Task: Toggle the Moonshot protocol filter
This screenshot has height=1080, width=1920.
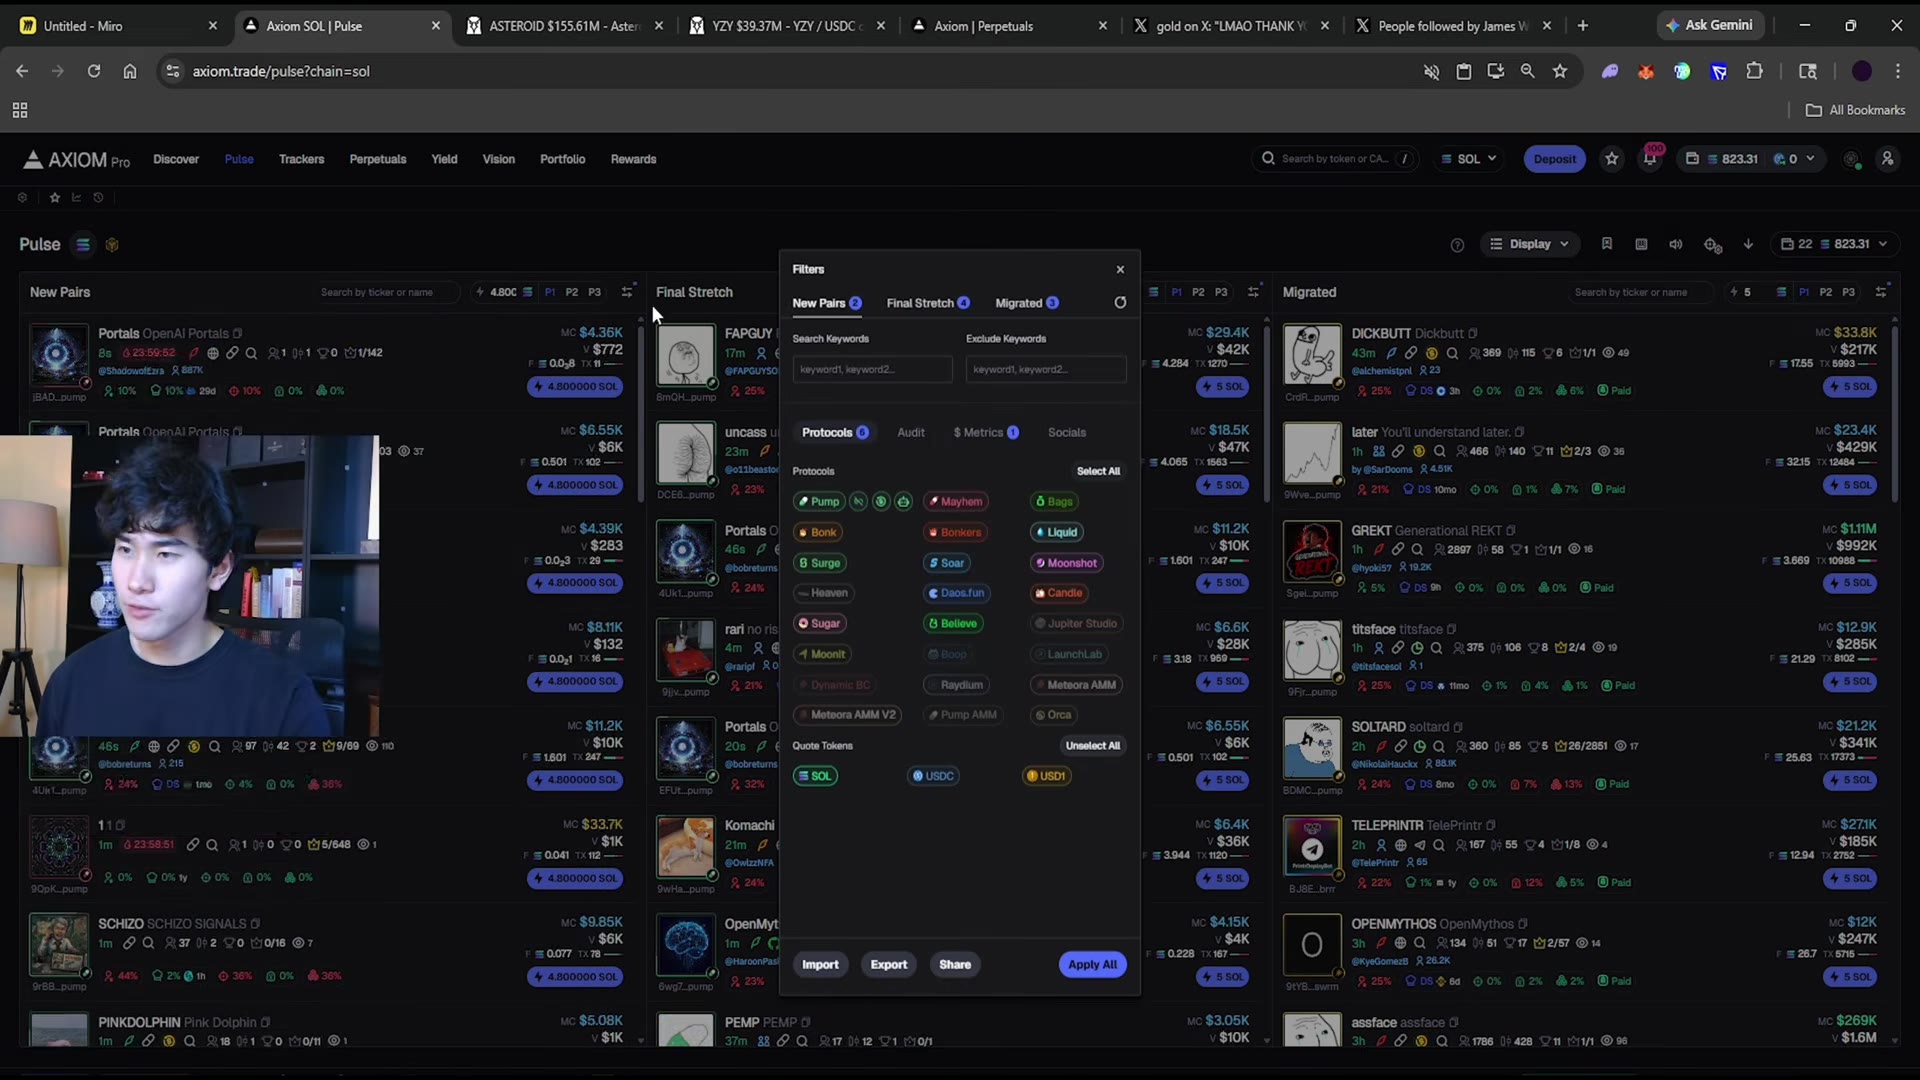Action: point(1066,563)
